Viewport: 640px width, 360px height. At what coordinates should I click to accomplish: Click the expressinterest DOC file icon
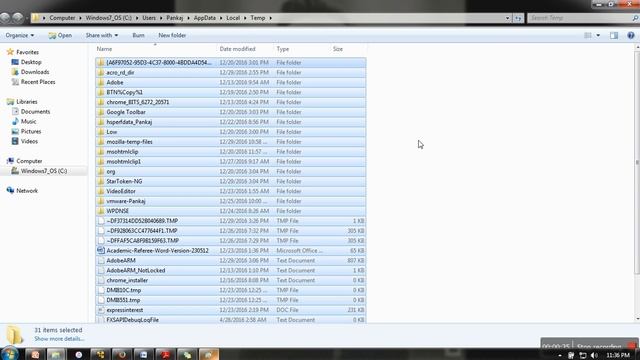click(x=101, y=310)
